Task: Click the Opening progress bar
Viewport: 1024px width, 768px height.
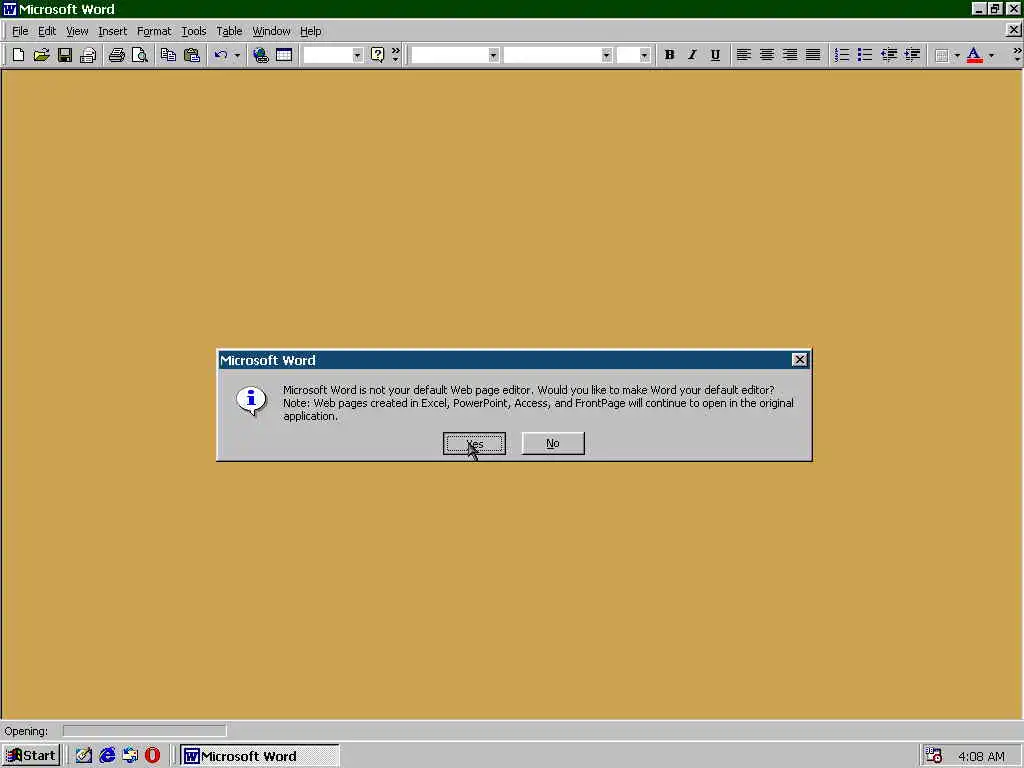Action: click(144, 731)
